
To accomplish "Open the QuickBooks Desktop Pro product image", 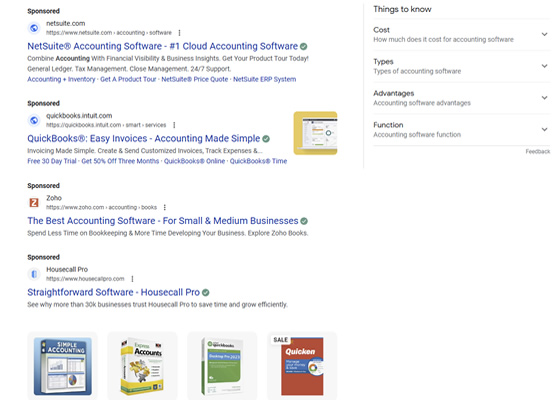I will (x=222, y=366).
